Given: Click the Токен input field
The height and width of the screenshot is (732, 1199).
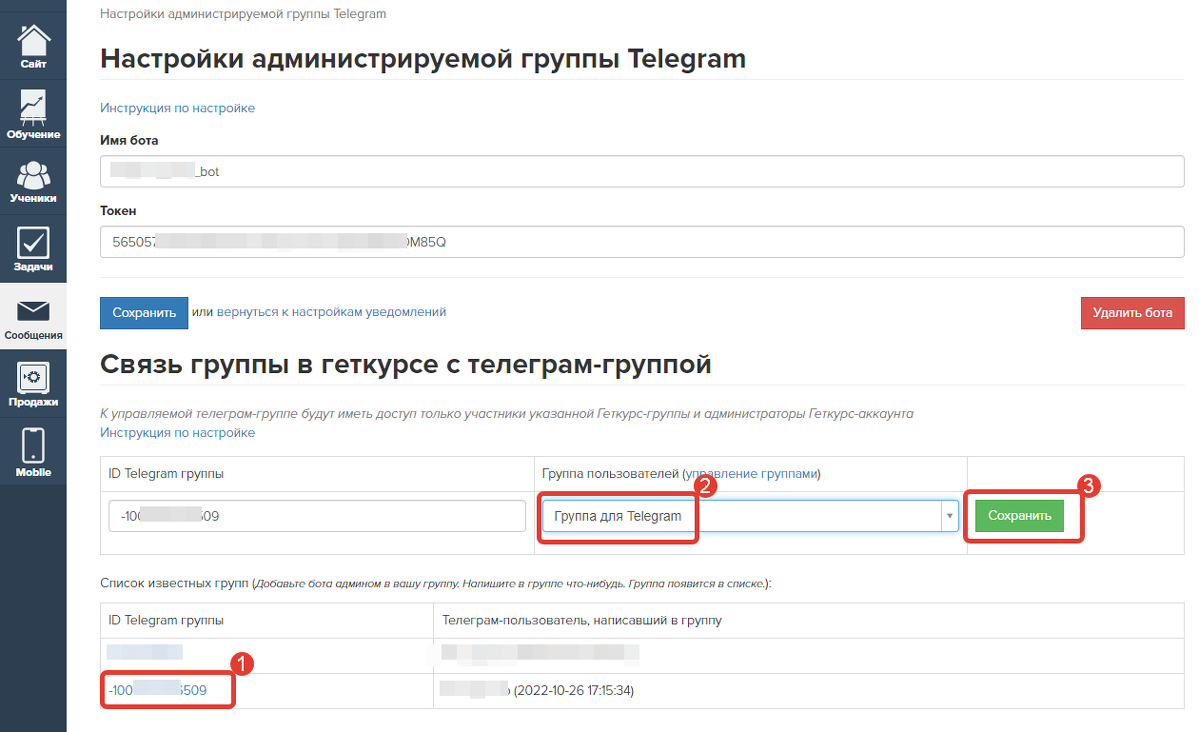Looking at the screenshot, I should point(642,242).
